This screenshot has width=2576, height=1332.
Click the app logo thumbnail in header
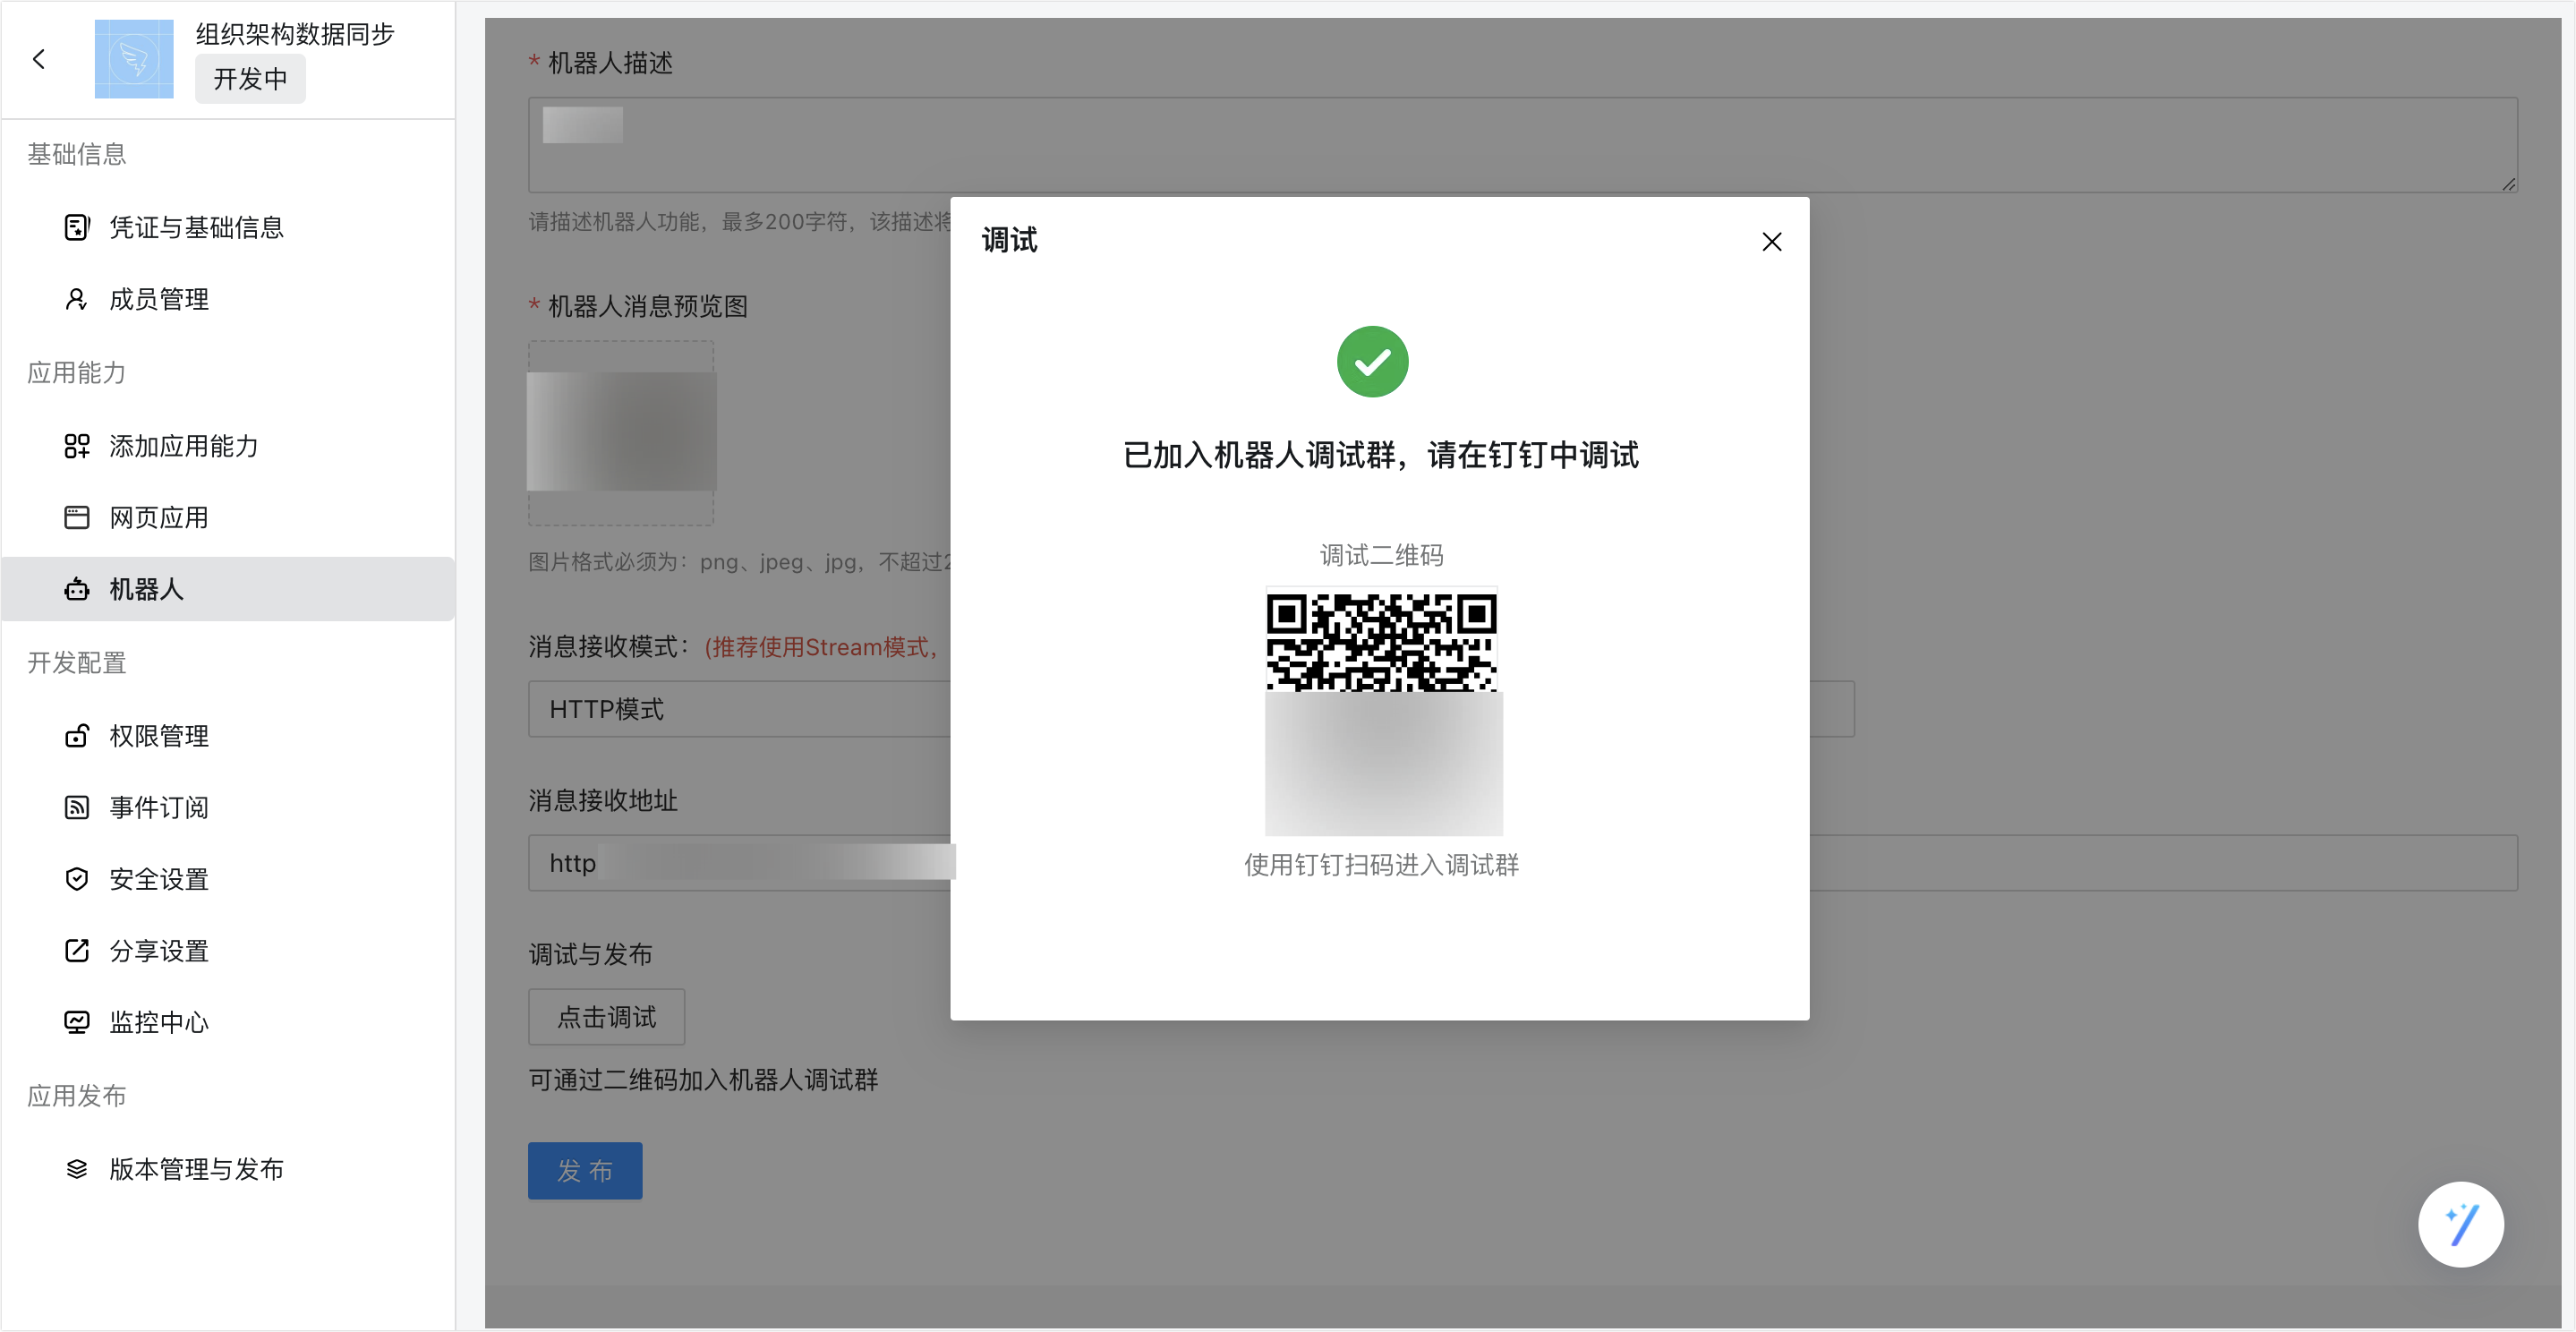[134, 59]
